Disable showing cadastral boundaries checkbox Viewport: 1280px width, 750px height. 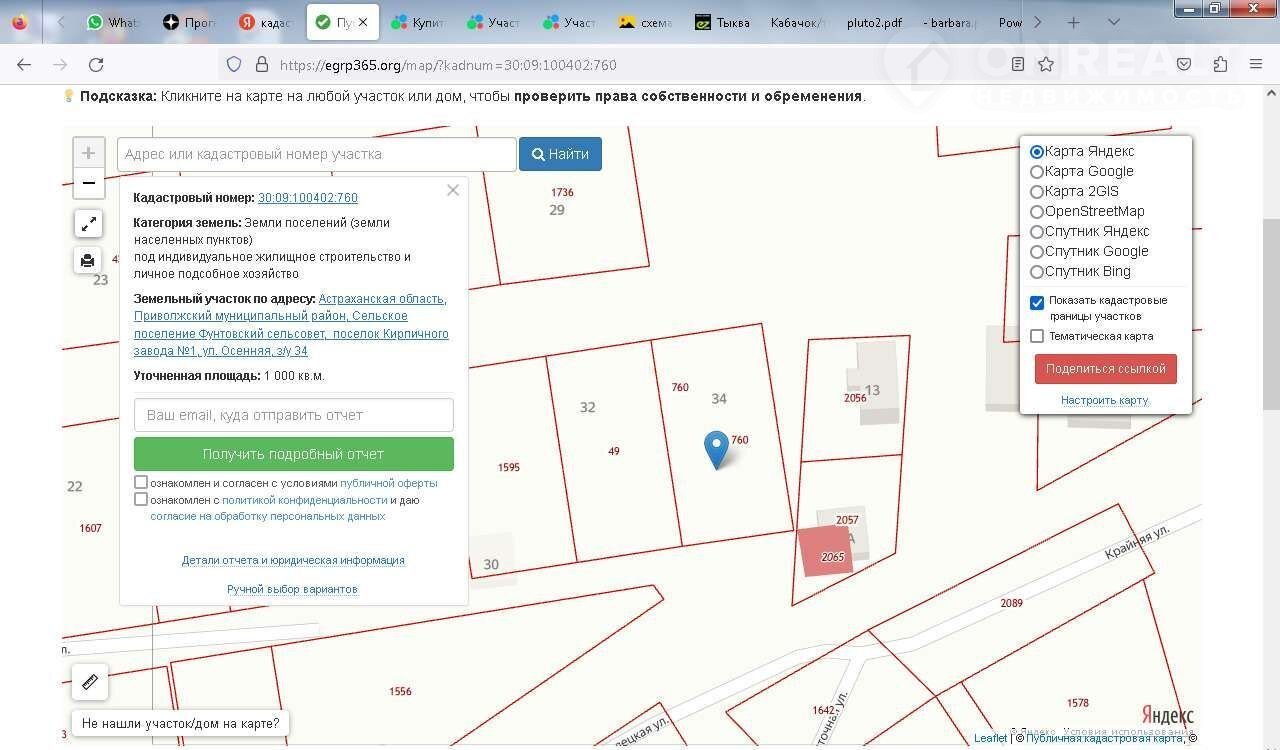pos(1037,302)
